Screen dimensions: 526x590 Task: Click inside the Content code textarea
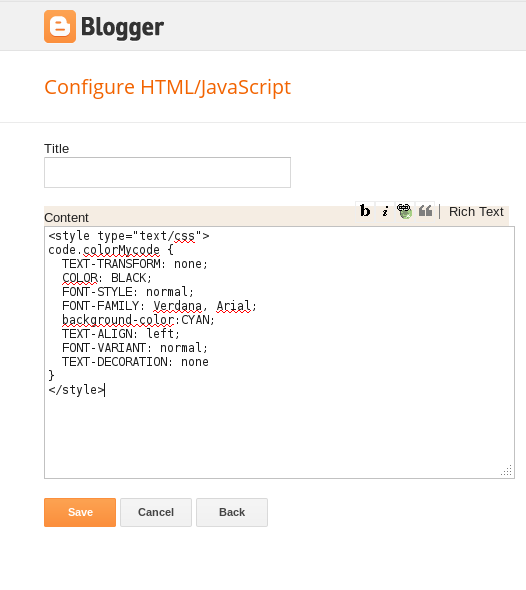[279, 353]
